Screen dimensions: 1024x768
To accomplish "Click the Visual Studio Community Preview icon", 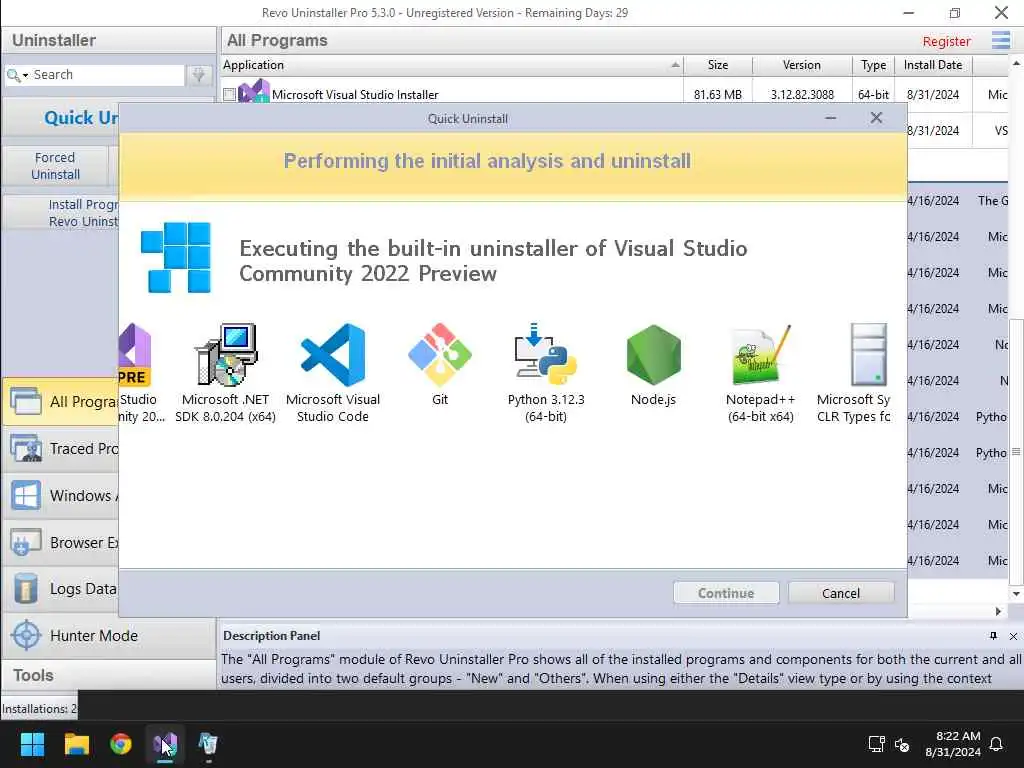I will [x=135, y=355].
